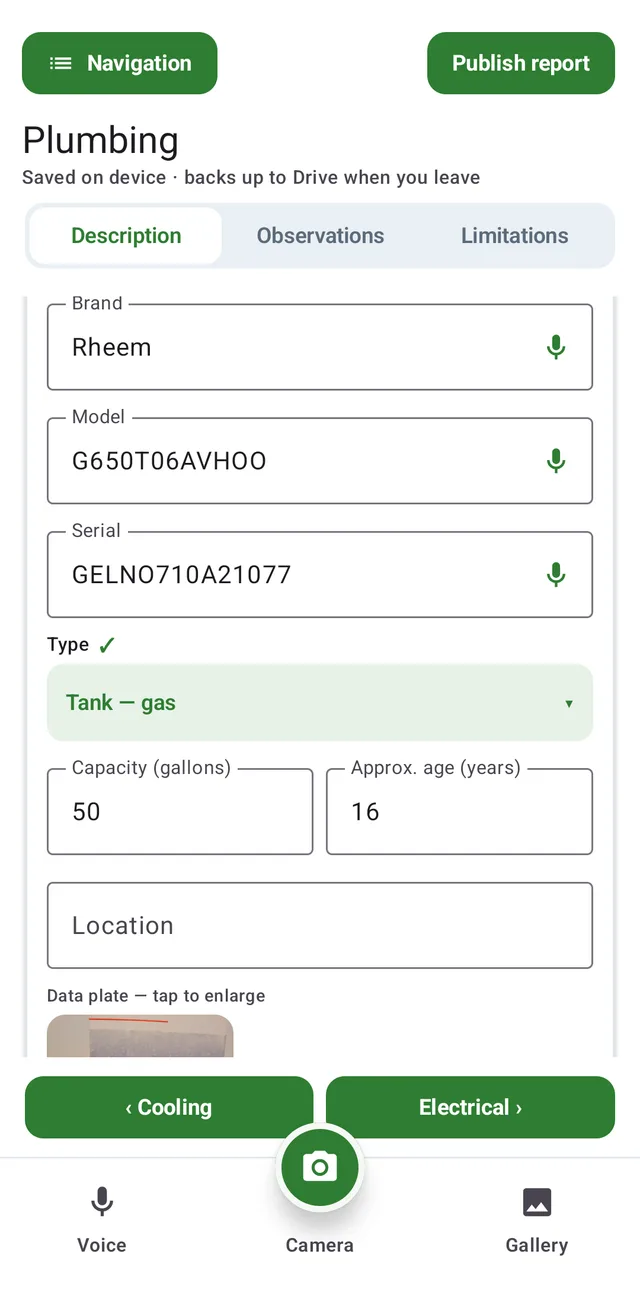Click the "Data plate — tap to enlarge" label
This screenshot has height=1292, width=640.
[156, 996]
